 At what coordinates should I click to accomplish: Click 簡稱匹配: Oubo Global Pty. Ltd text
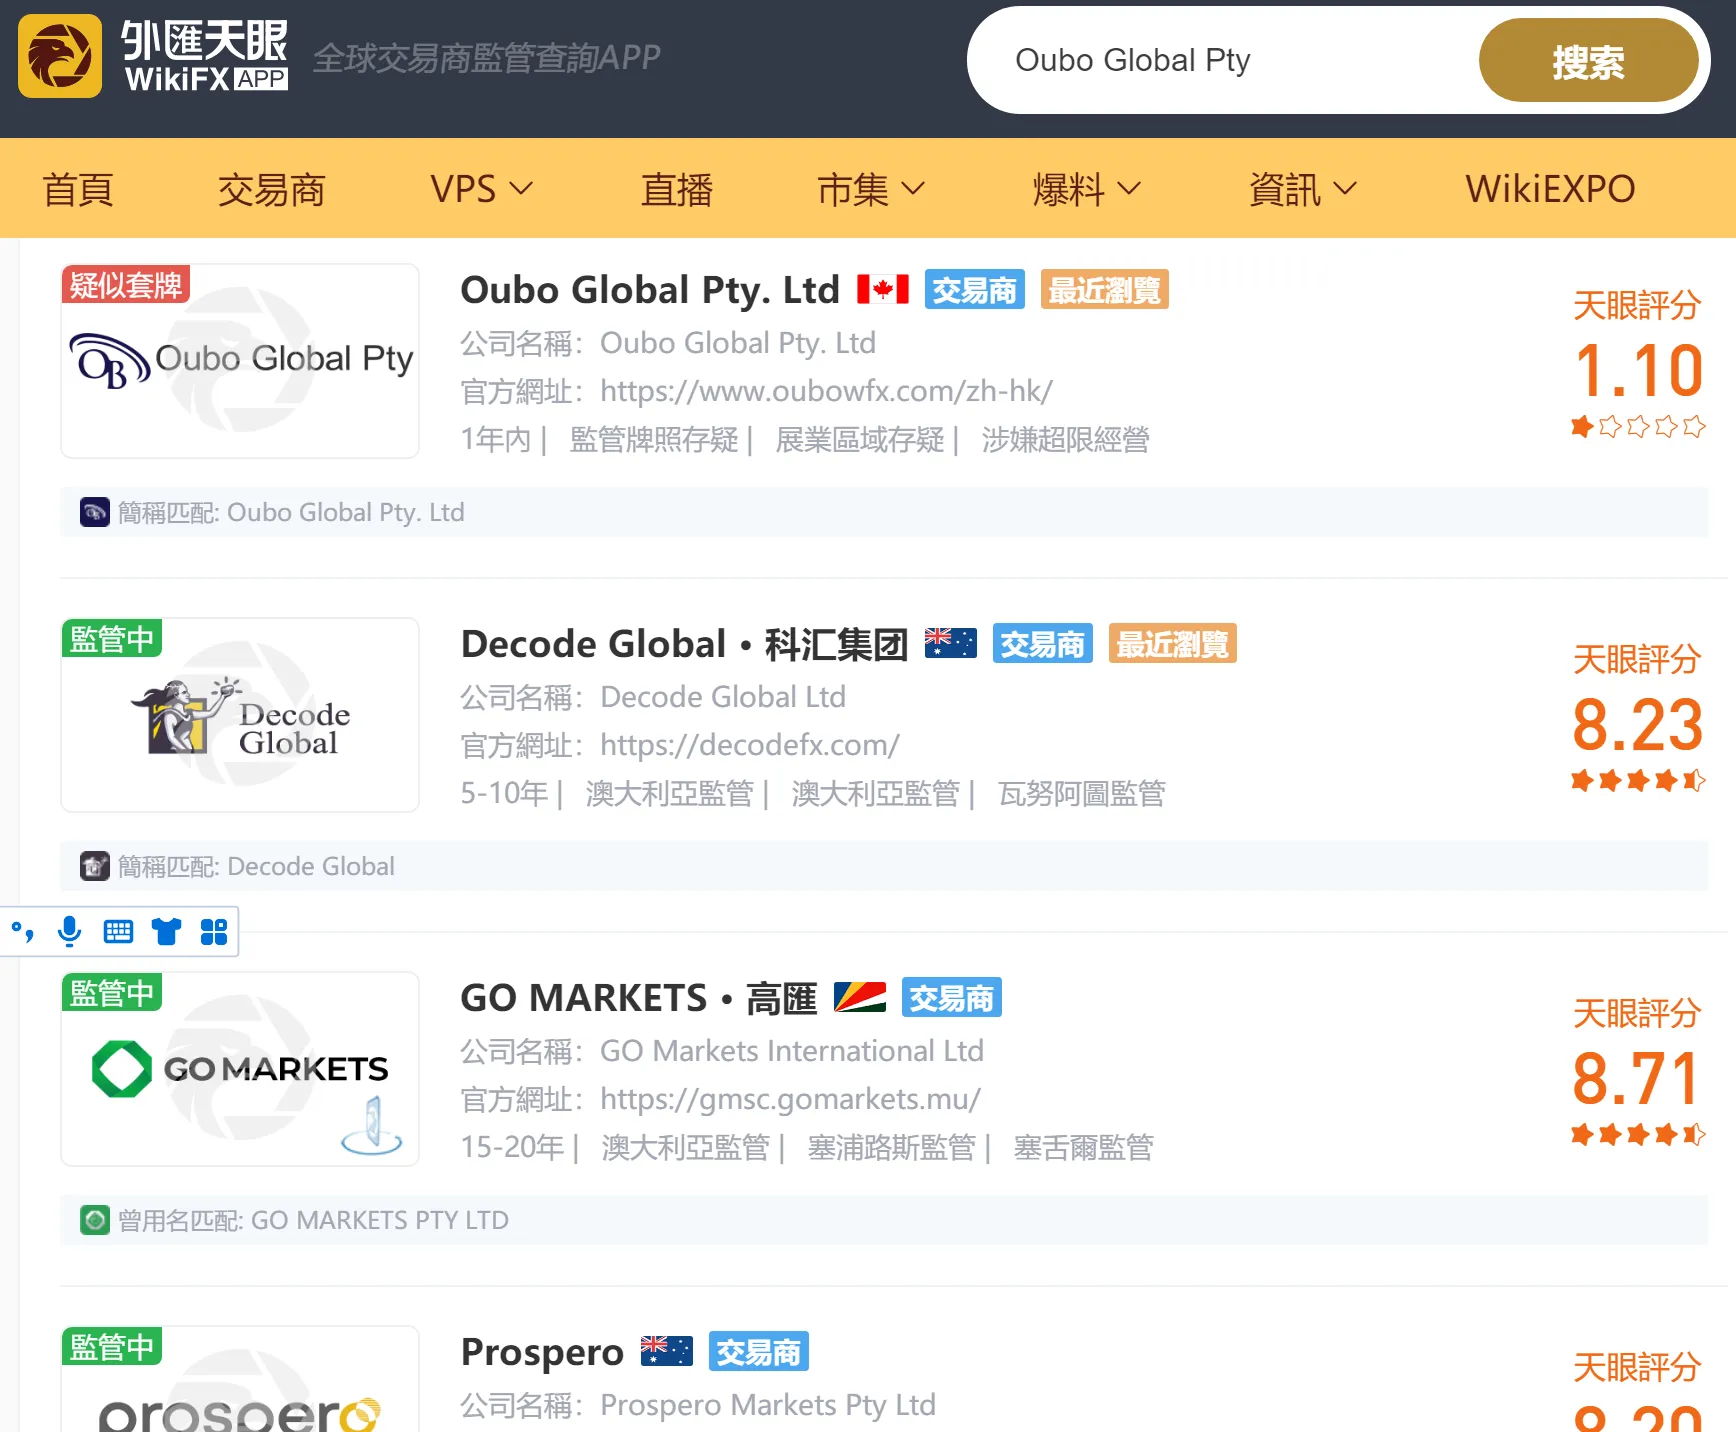click(x=291, y=512)
